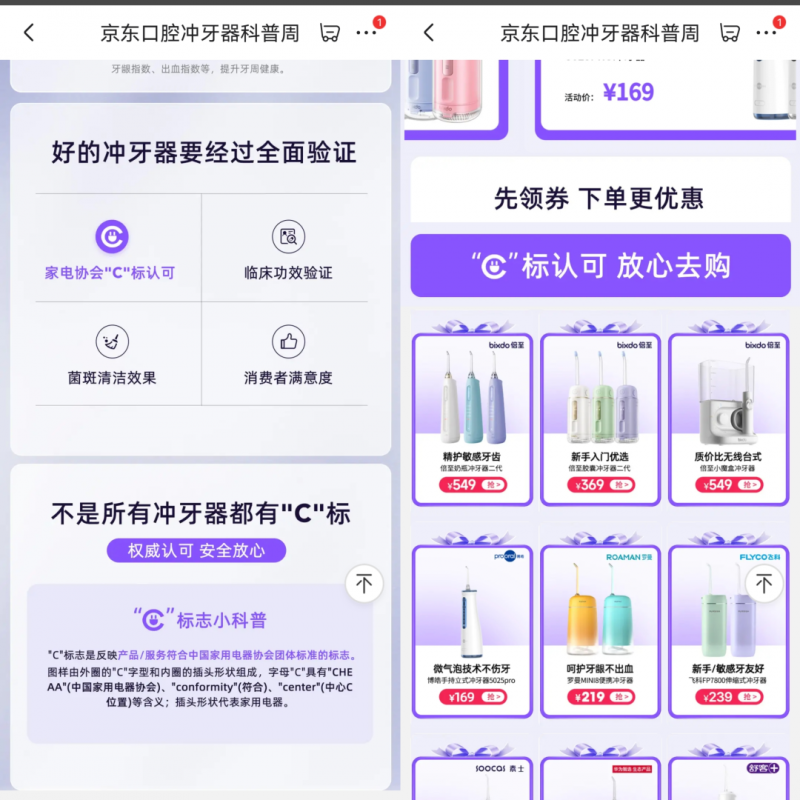Tap the purple "C"标认可 放心去购 banner
This screenshot has height=800, width=800.
pyautogui.click(x=600, y=264)
